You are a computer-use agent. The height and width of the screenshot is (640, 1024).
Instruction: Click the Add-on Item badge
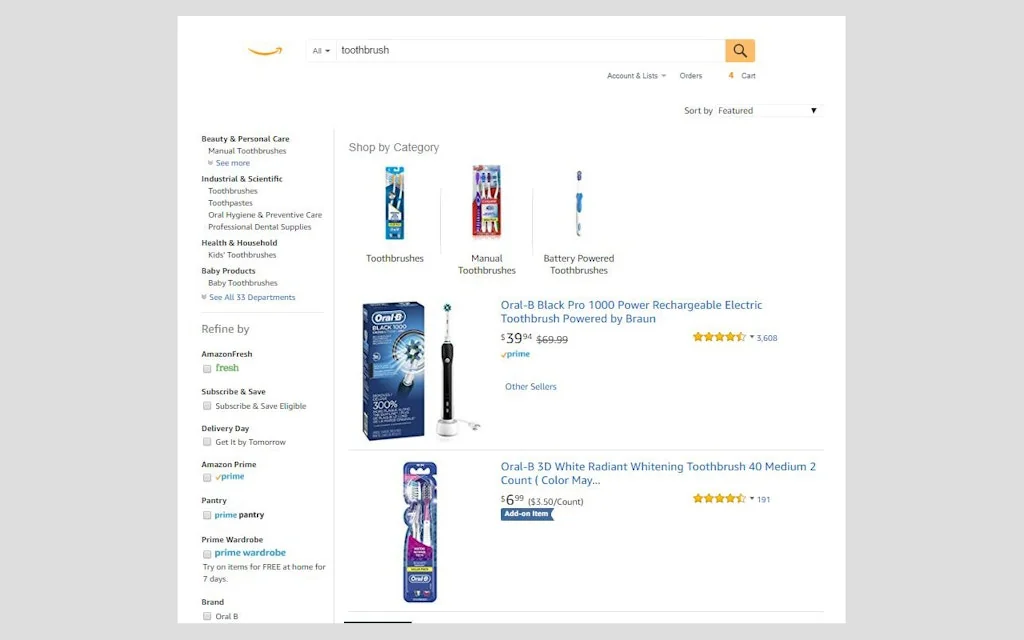[x=528, y=514]
